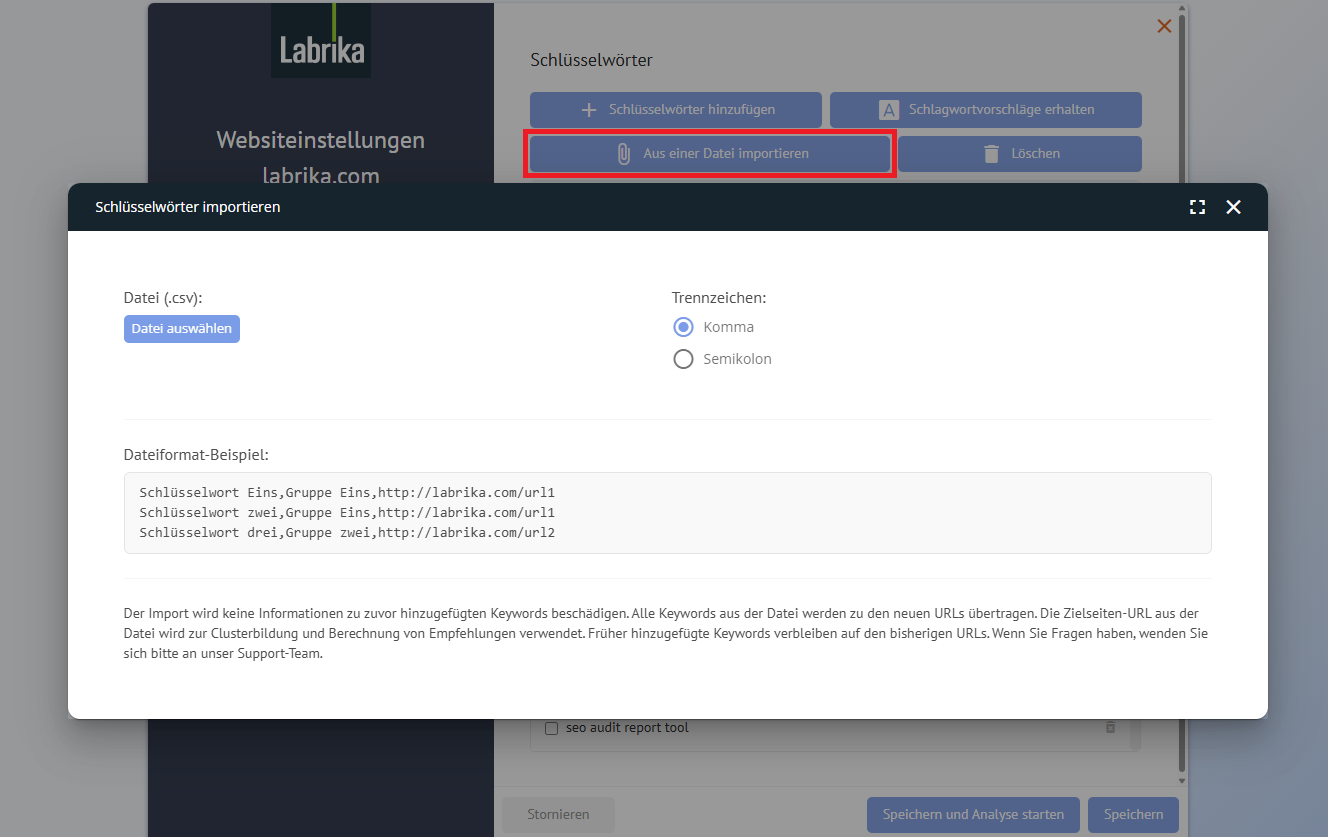Click Aus einer Datei importieren button
Viewport: 1328px width, 837px height.
(710, 154)
